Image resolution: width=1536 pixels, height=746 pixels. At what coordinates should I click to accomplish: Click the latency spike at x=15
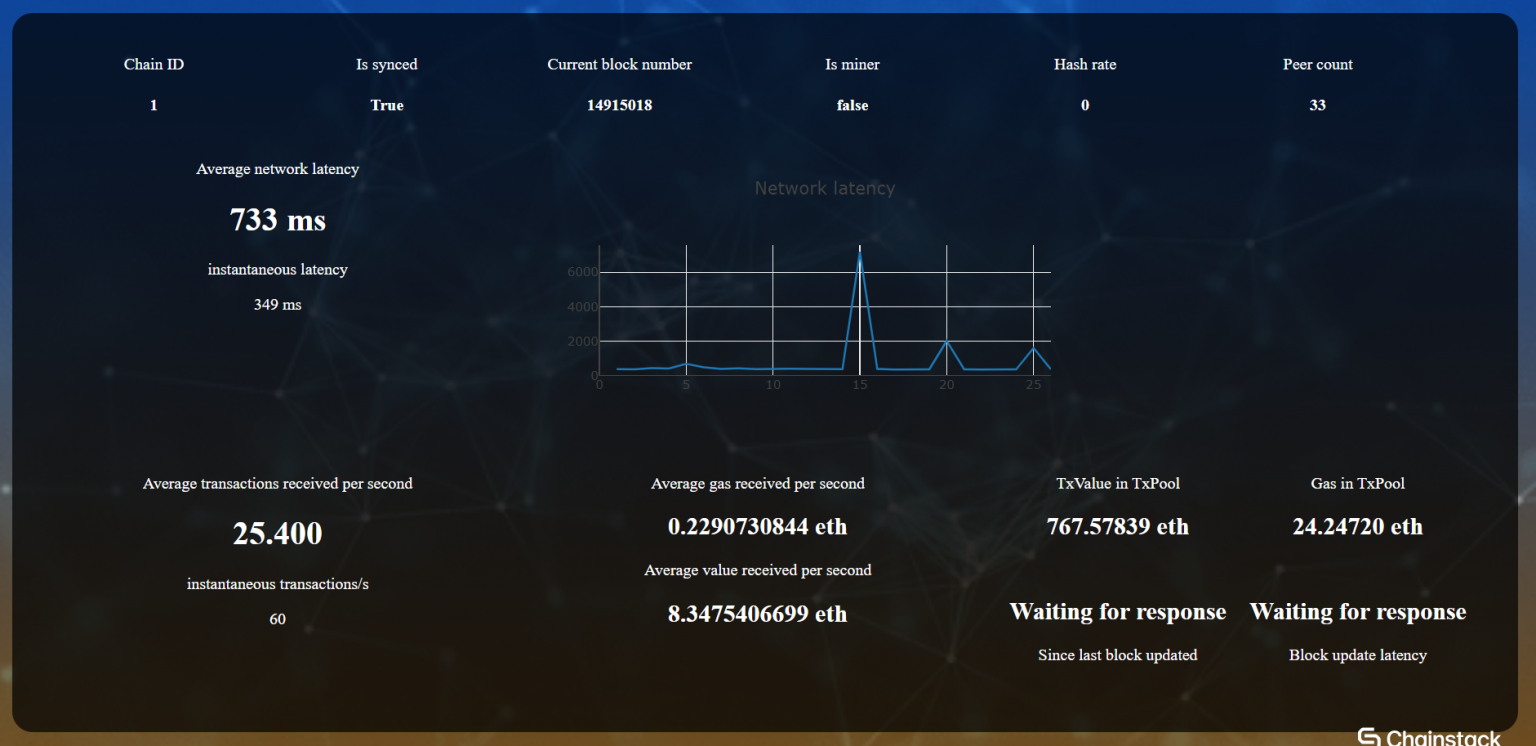[860, 254]
